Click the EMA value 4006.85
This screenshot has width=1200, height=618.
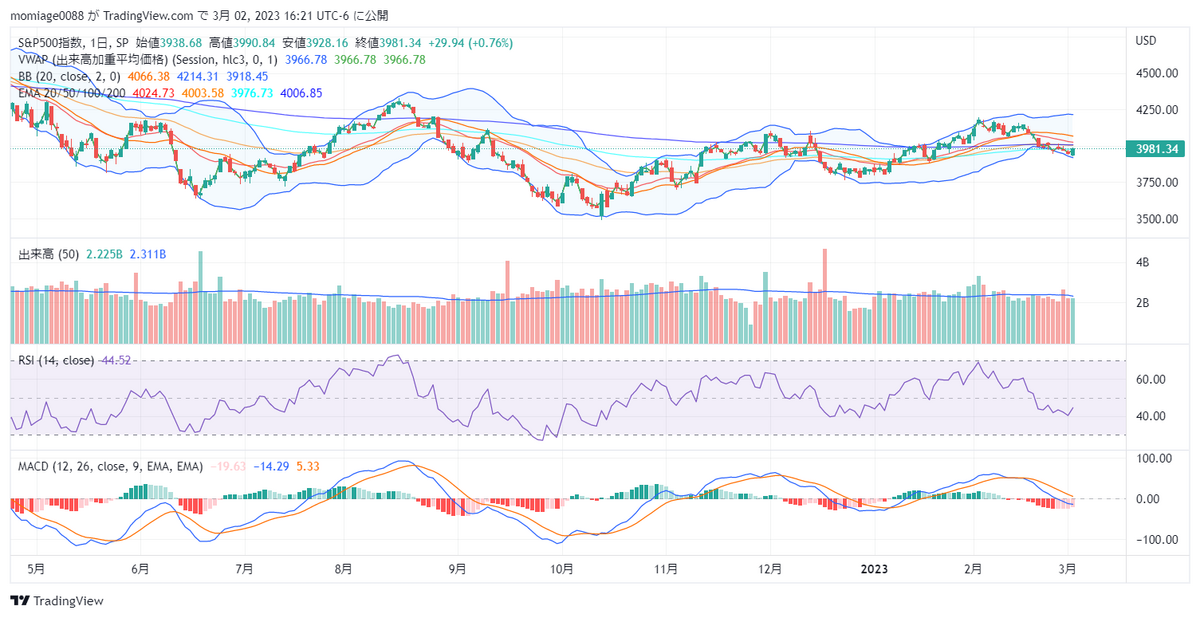coord(301,93)
